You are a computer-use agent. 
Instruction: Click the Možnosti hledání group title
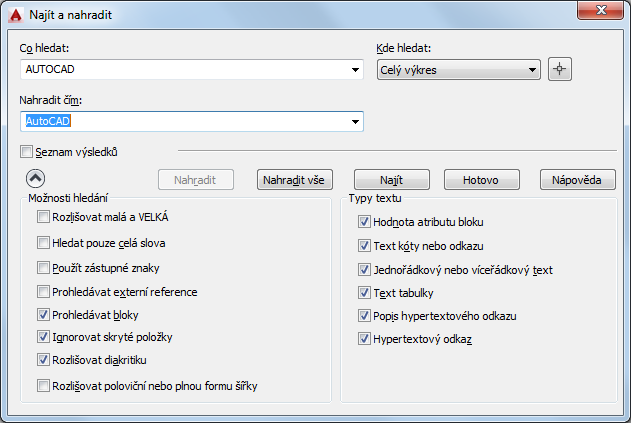tap(68, 198)
